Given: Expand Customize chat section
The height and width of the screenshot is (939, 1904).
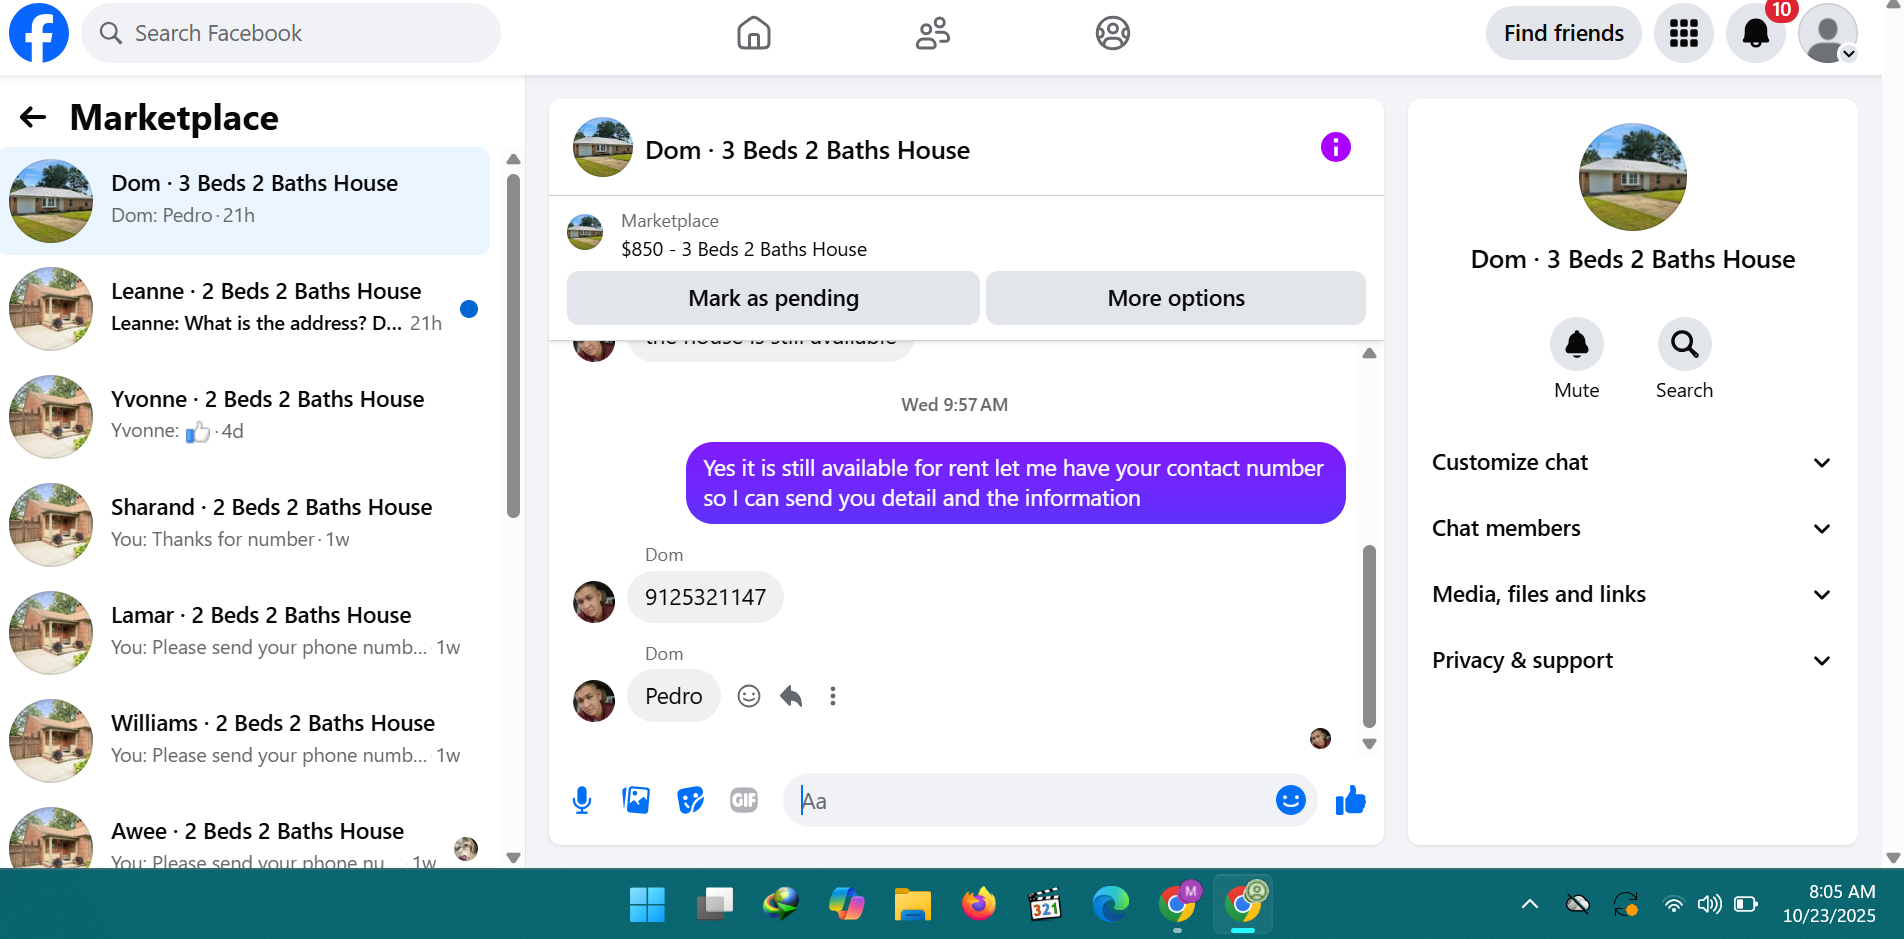Looking at the screenshot, I should [x=1632, y=463].
